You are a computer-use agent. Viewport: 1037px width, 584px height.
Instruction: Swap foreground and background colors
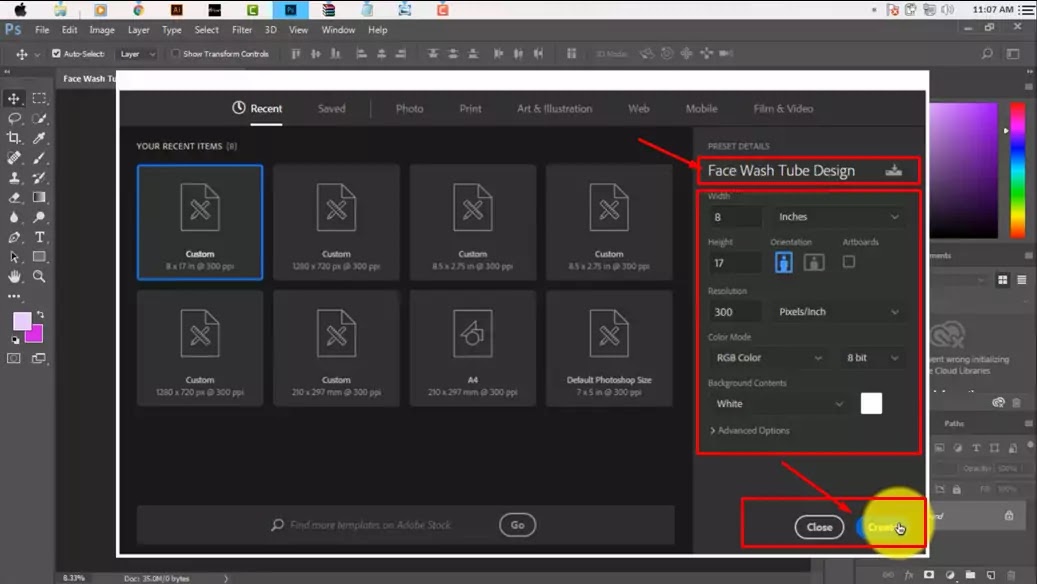[40, 315]
